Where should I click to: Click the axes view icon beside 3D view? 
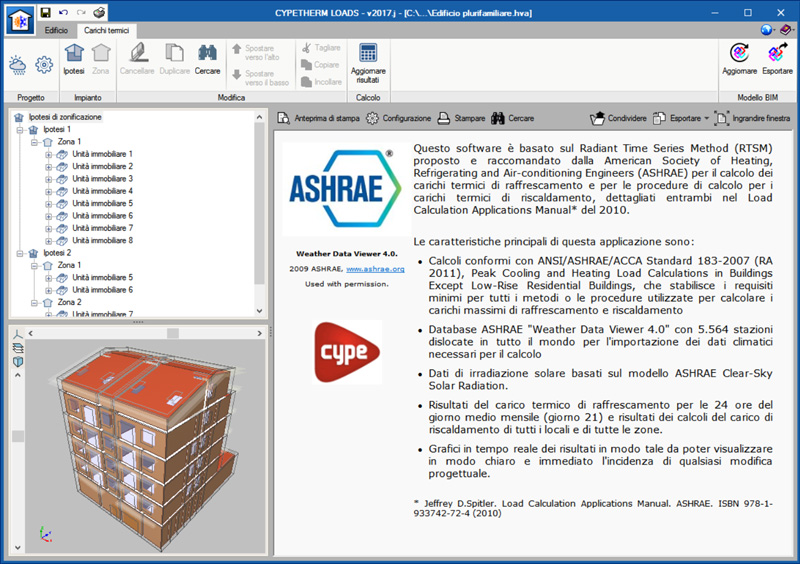click(x=18, y=334)
